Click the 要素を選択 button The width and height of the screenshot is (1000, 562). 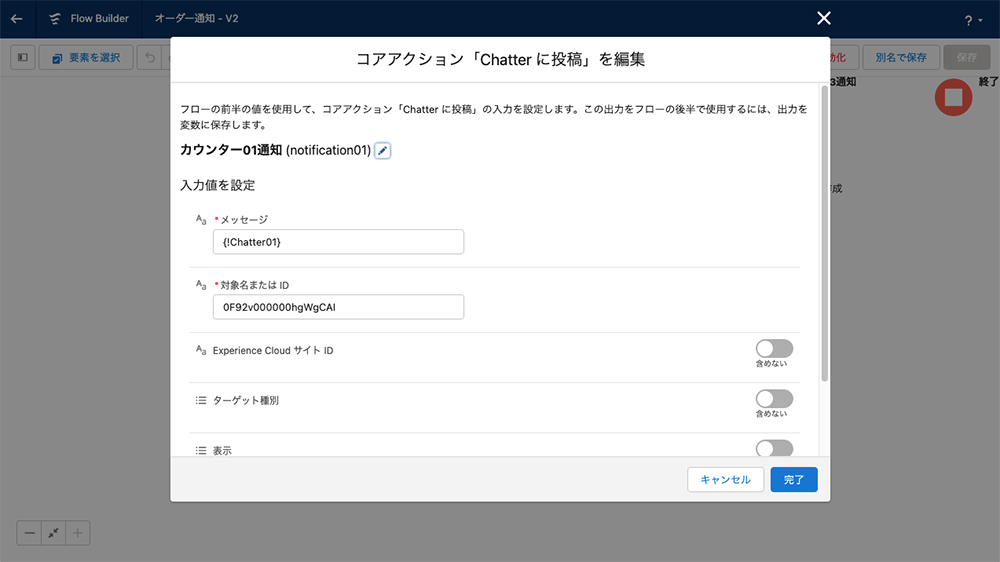(x=86, y=57)
